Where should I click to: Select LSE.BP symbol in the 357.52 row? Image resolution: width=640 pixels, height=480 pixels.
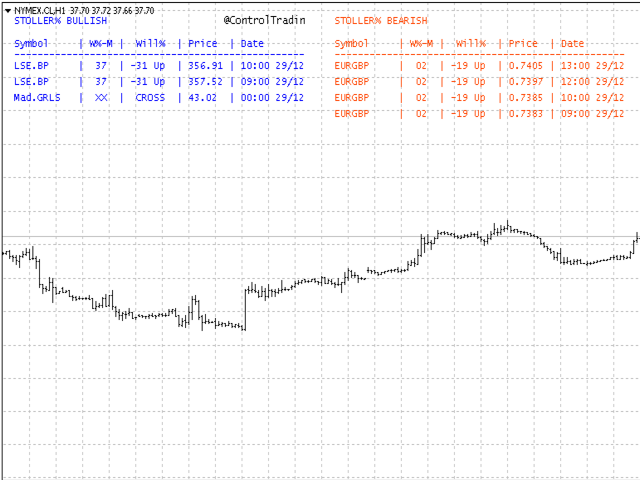pos(31,82)
